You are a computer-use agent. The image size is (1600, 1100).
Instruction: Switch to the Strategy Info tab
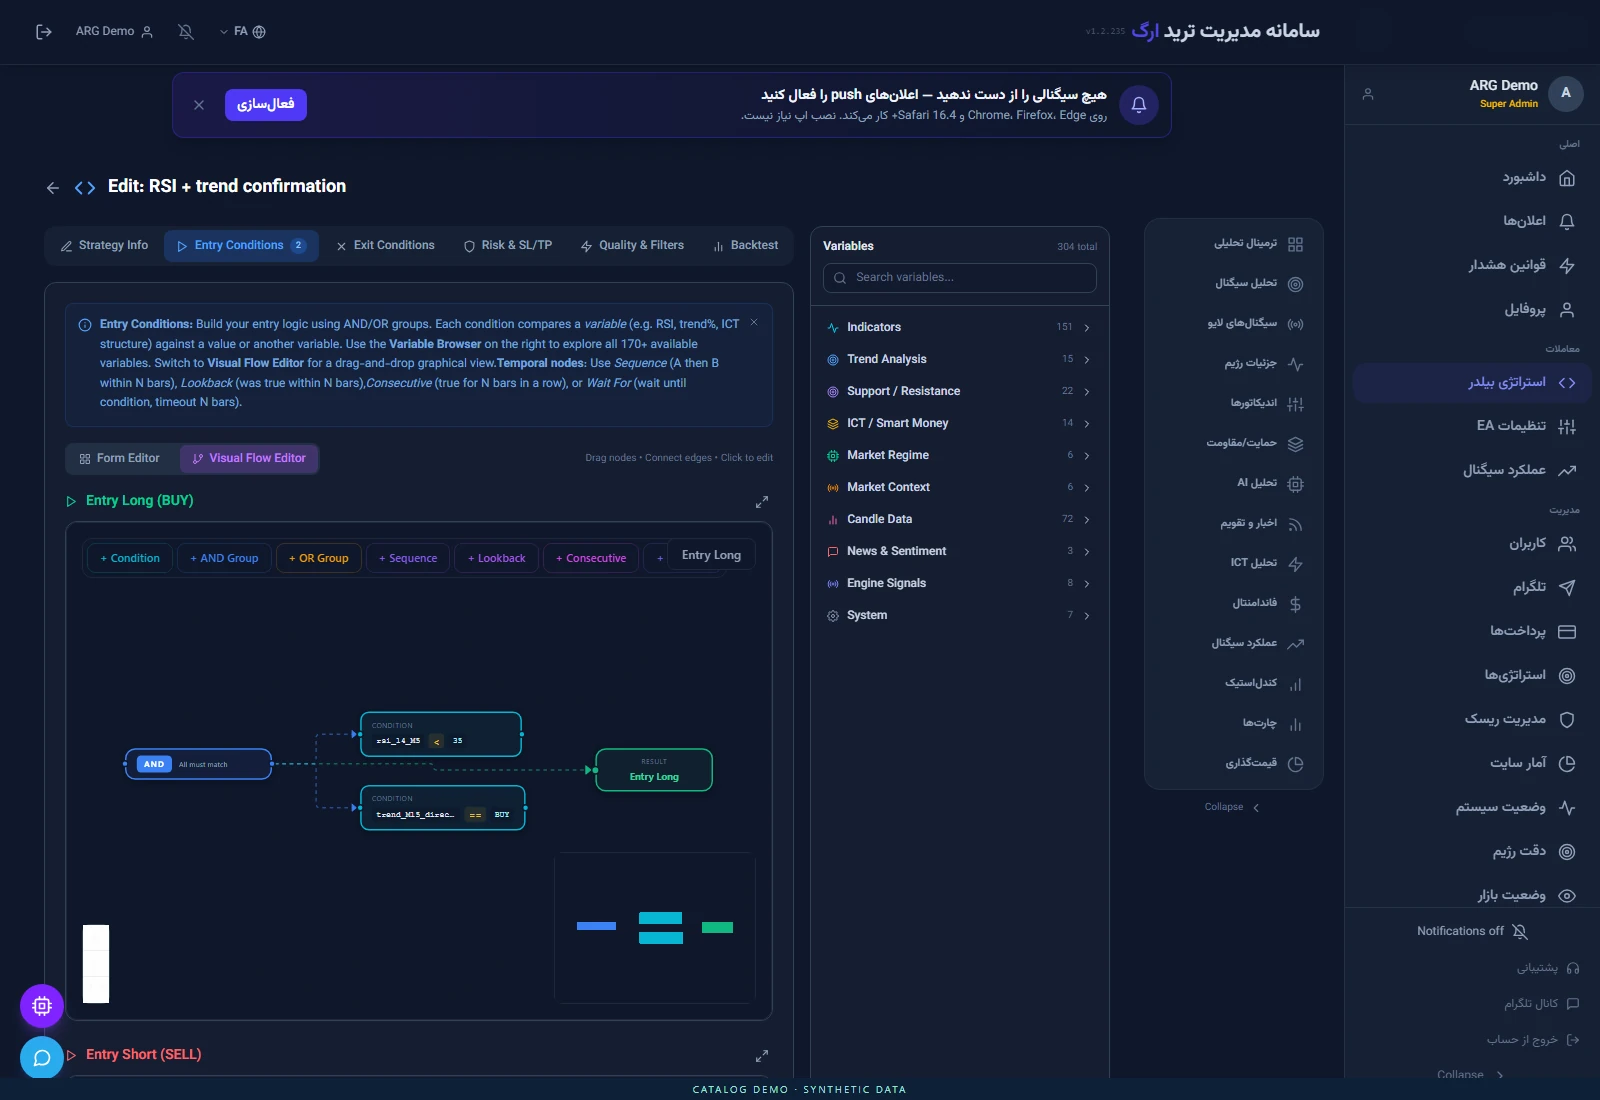coord(104,246)
